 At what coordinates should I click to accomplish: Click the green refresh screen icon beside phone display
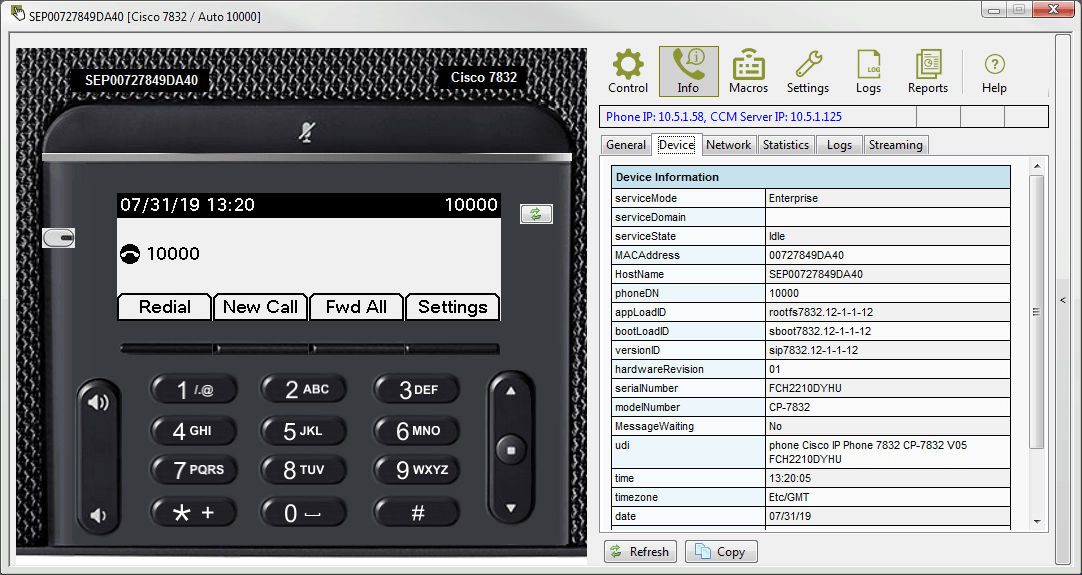point(536,214)
